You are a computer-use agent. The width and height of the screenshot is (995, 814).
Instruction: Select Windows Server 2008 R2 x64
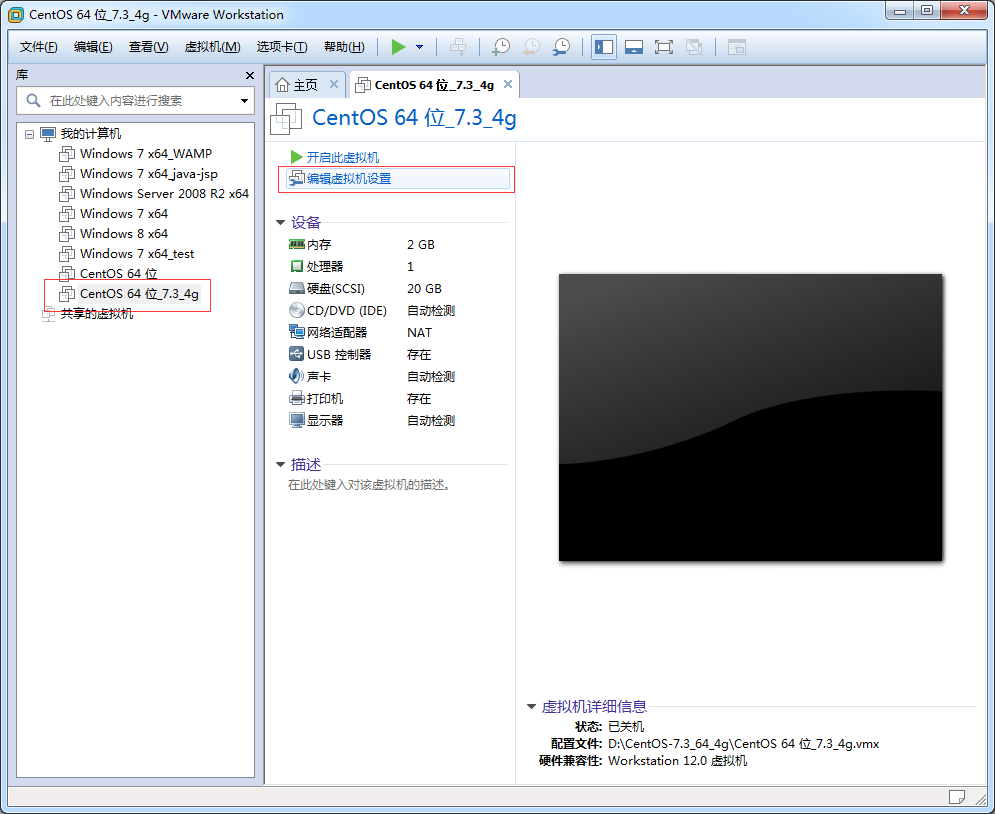(x=154, y=194)
